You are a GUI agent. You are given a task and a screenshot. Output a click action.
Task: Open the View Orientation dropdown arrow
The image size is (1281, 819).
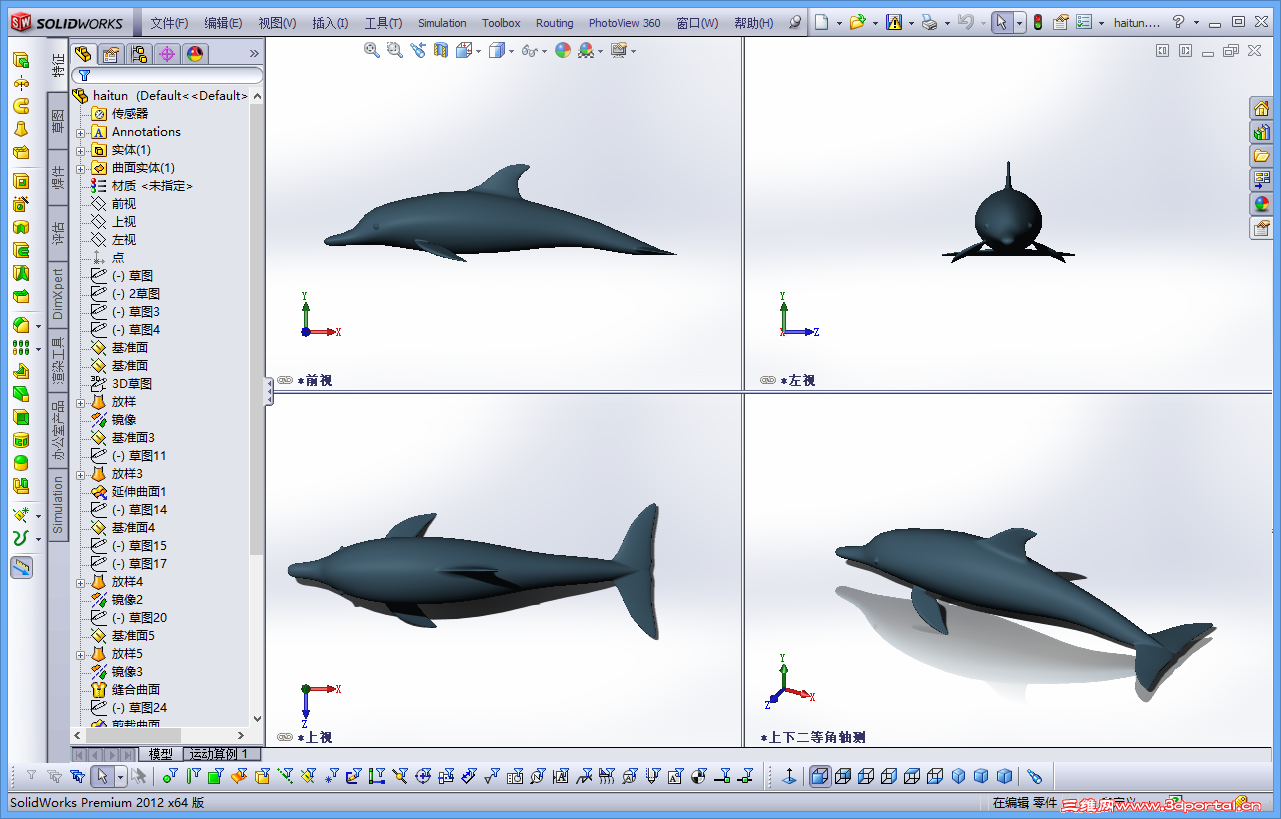tap(479, 51)
